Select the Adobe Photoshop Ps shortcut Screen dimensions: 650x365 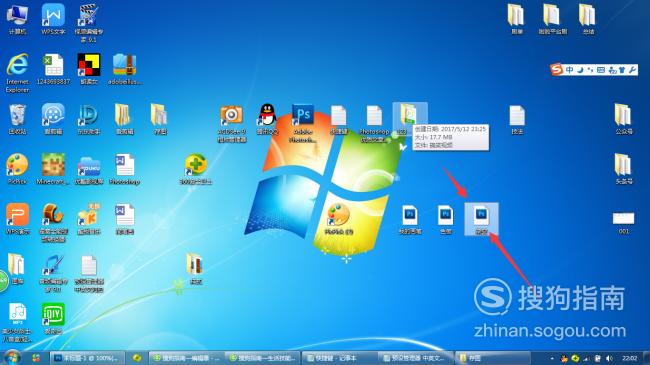(x=303, y=123)
